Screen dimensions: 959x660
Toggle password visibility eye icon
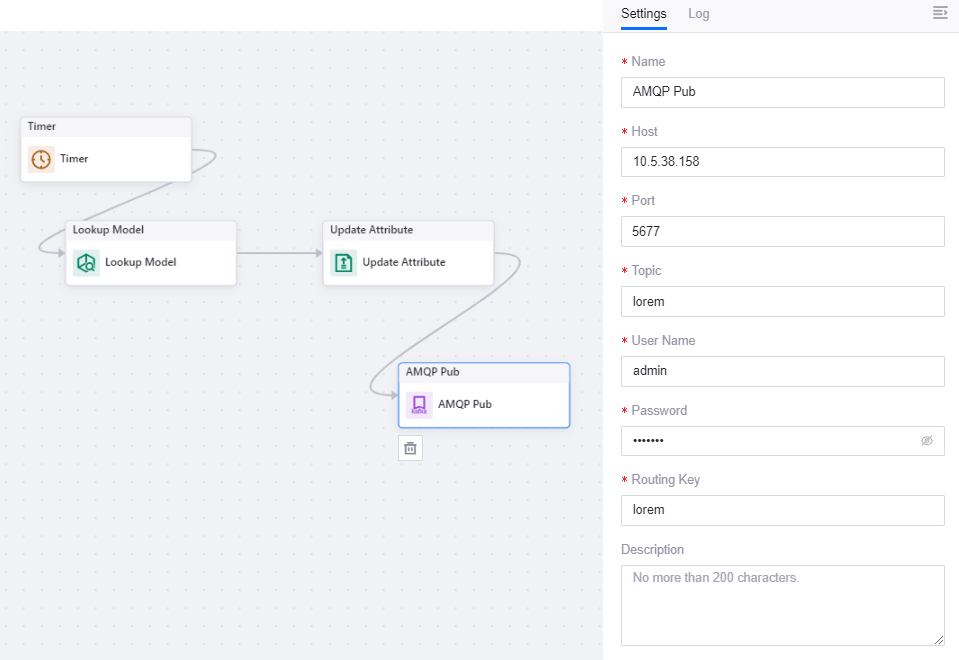926,441
